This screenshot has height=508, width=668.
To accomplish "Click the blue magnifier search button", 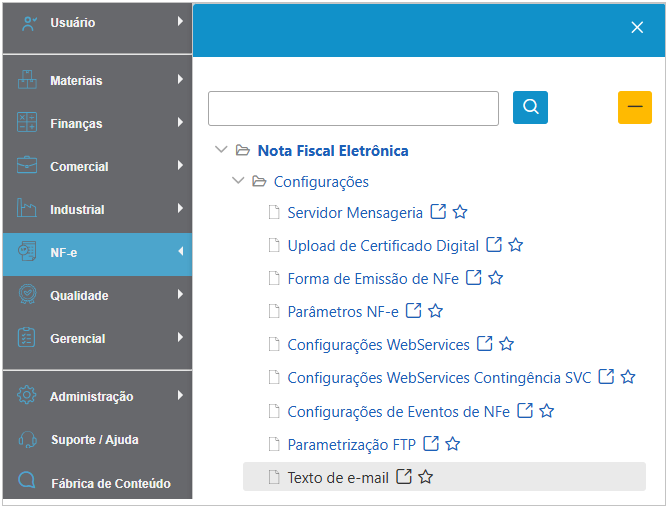I will point(530,107).
